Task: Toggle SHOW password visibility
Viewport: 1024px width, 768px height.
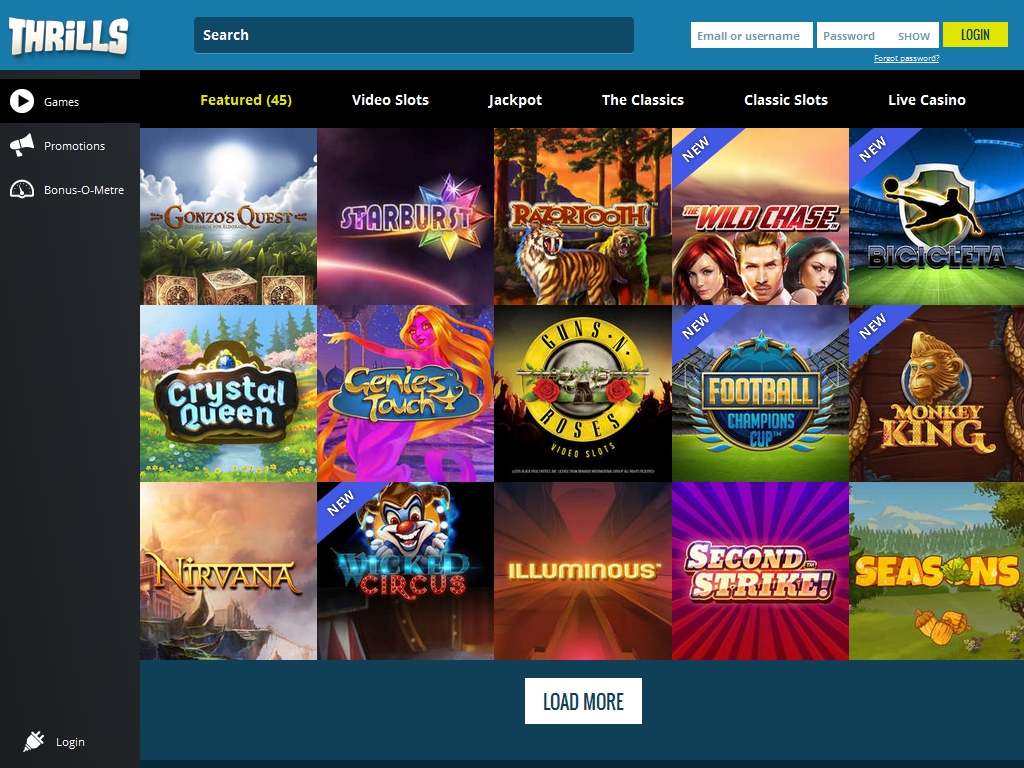Action: [914, 36]
